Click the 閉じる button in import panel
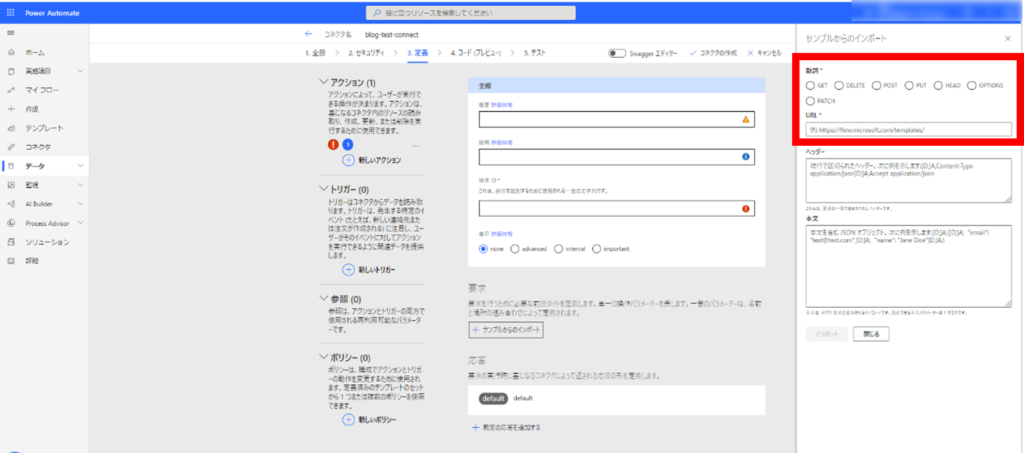Viewport: 1024px width, 453px height. 870,334
